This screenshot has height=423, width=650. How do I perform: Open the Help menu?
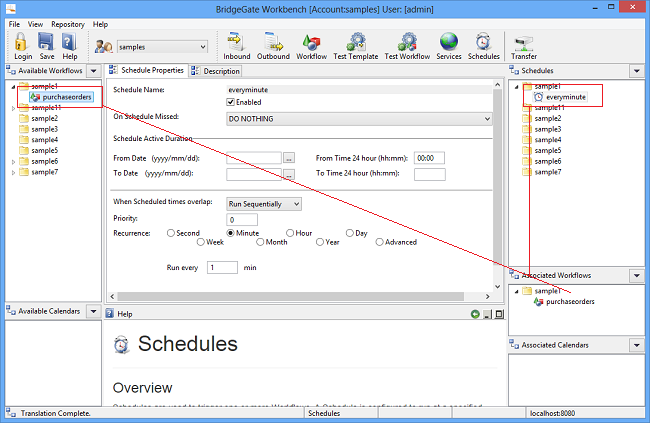[x=100, y=24]
